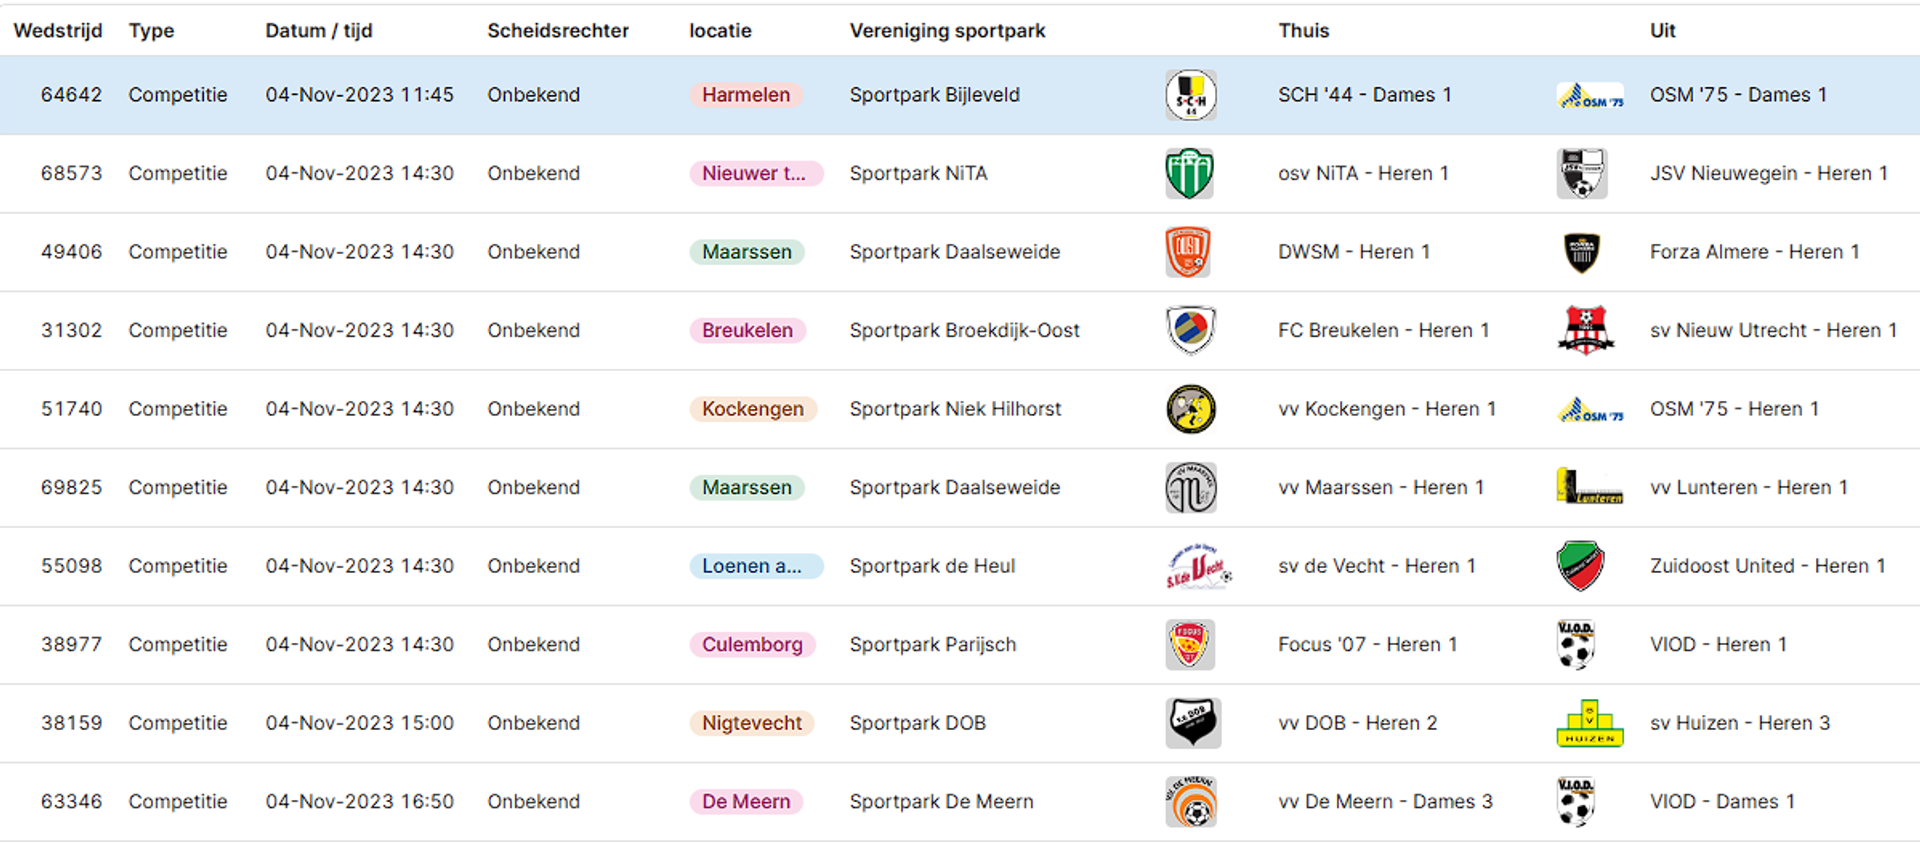Screen dimensions: 1920x843
Task: Click the Zuidoost United shield logo
Action: (1581, 566)
